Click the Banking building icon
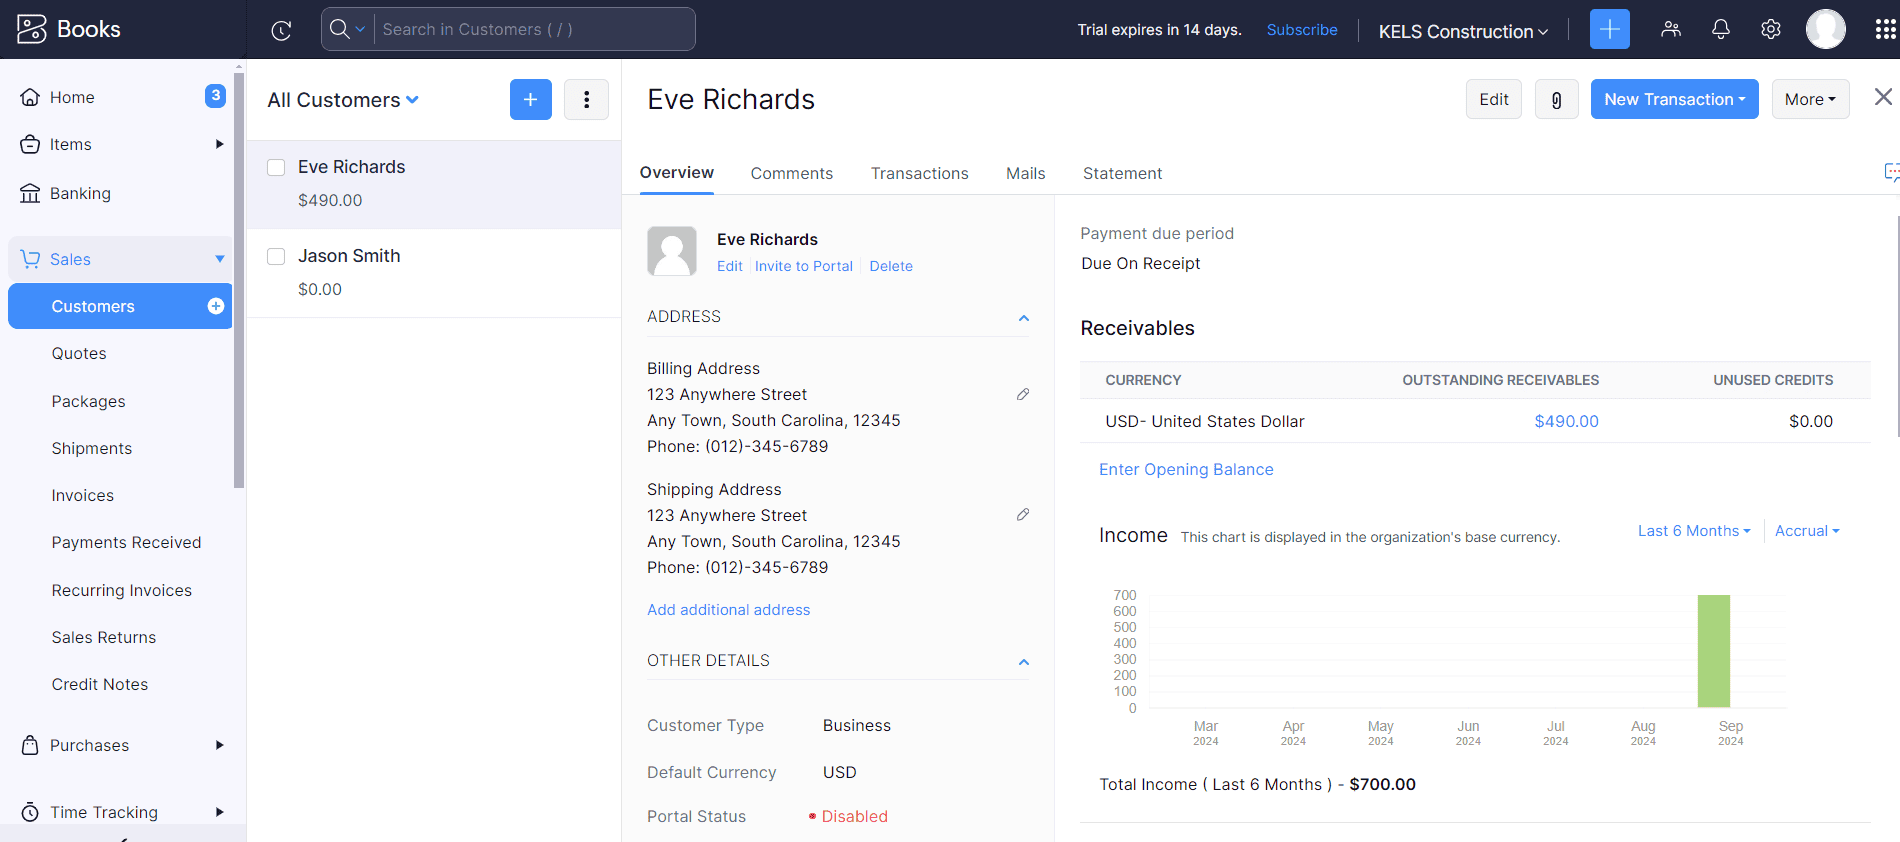1900x842 pixels. click(x=30, y=193)
